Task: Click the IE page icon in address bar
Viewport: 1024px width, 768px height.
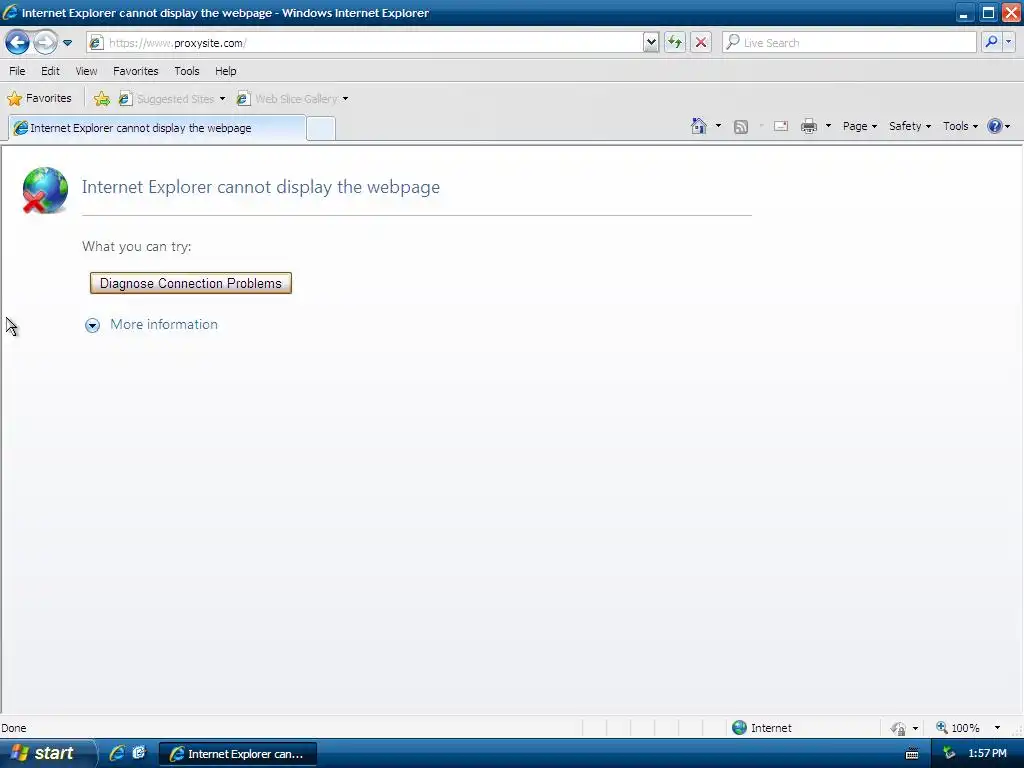Action: point(96,43)
